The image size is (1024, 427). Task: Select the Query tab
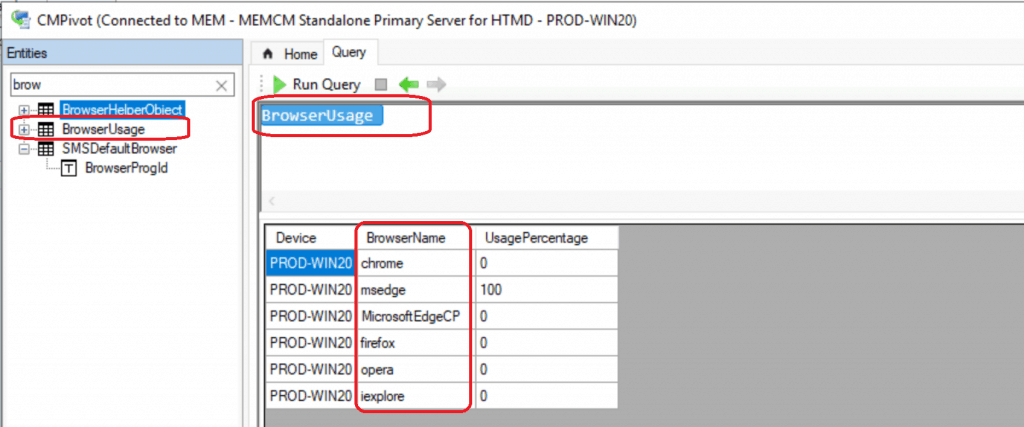tap(349, 52)
